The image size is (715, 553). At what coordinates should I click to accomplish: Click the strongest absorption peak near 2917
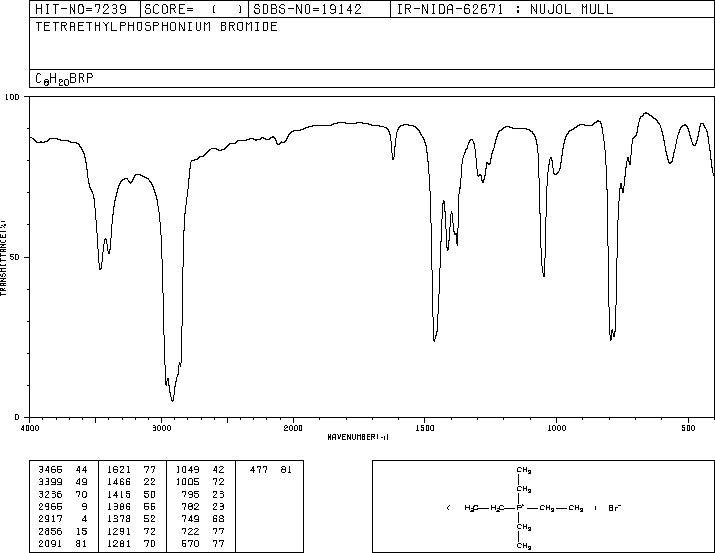[172, 401]
